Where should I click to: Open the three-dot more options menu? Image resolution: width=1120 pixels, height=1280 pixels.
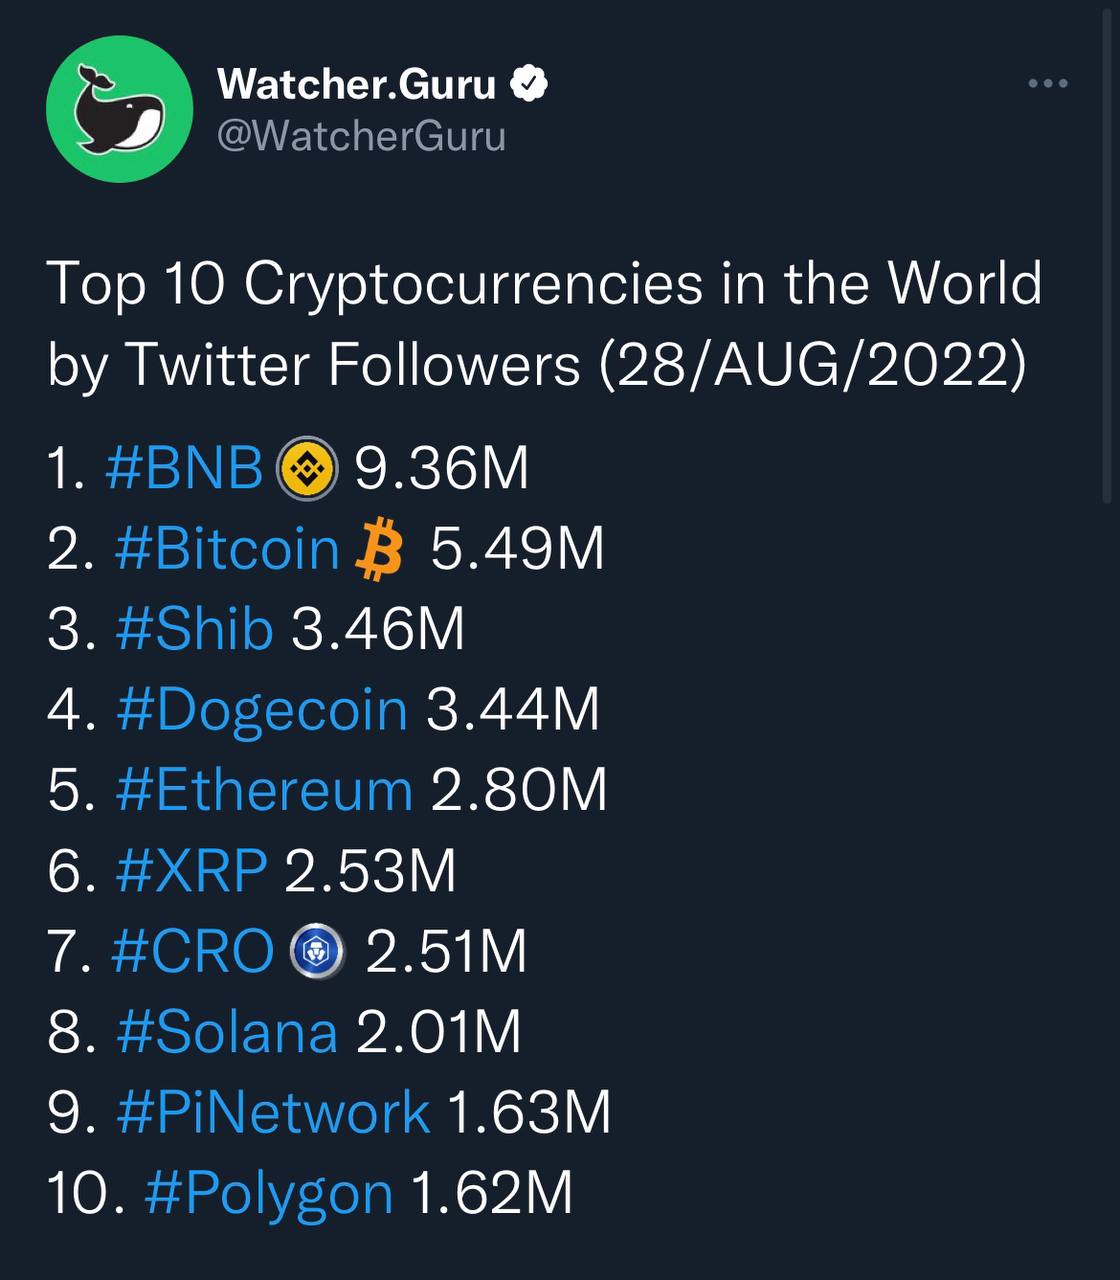point(1048,83)
